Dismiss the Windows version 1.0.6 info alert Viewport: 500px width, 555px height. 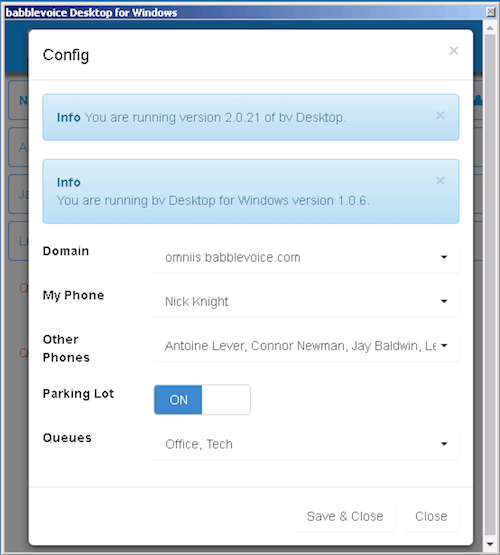click(x=440, y=181)
